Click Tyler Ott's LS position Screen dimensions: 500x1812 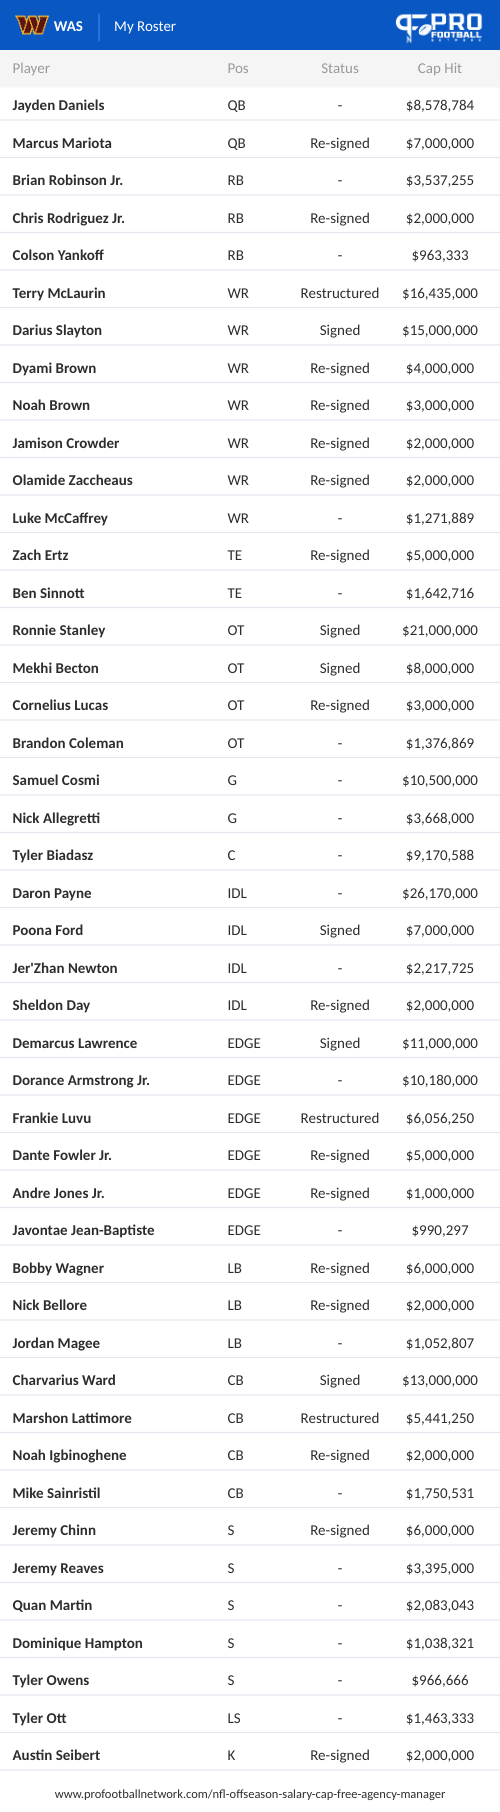233,1718
